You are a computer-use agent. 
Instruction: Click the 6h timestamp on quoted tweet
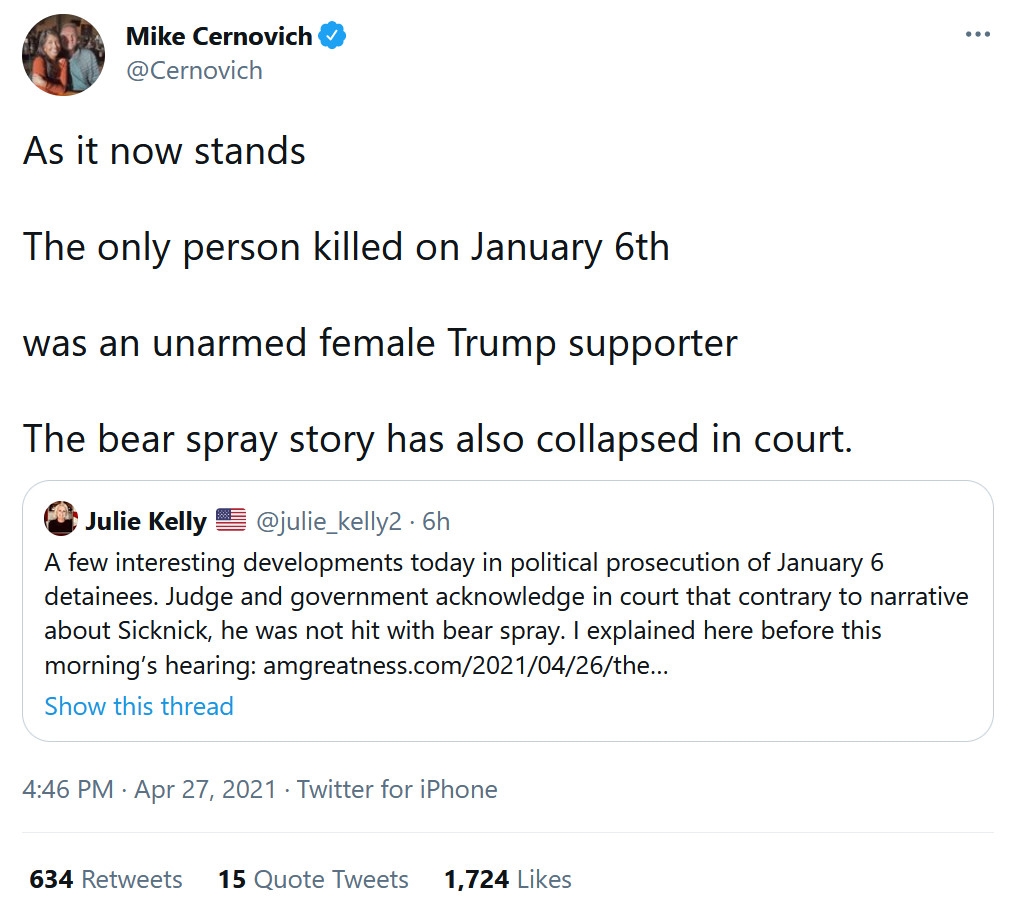pyautogui.click(x=436, y=521)
